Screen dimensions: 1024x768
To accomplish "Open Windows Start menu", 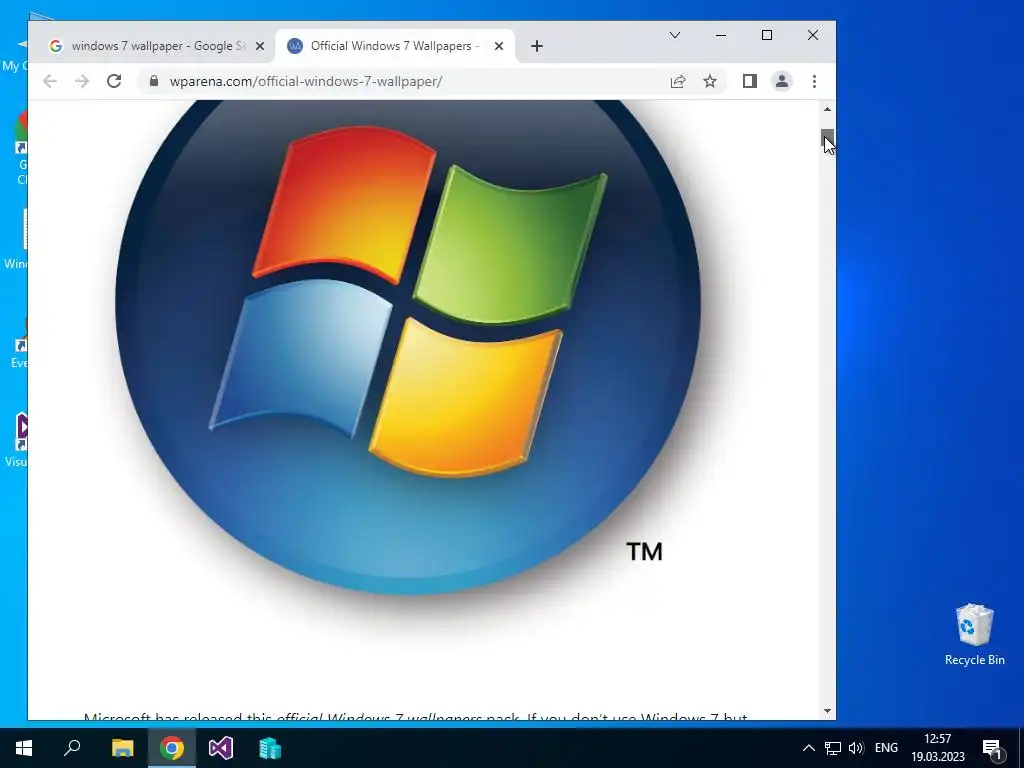I will (x=24, y=748).
